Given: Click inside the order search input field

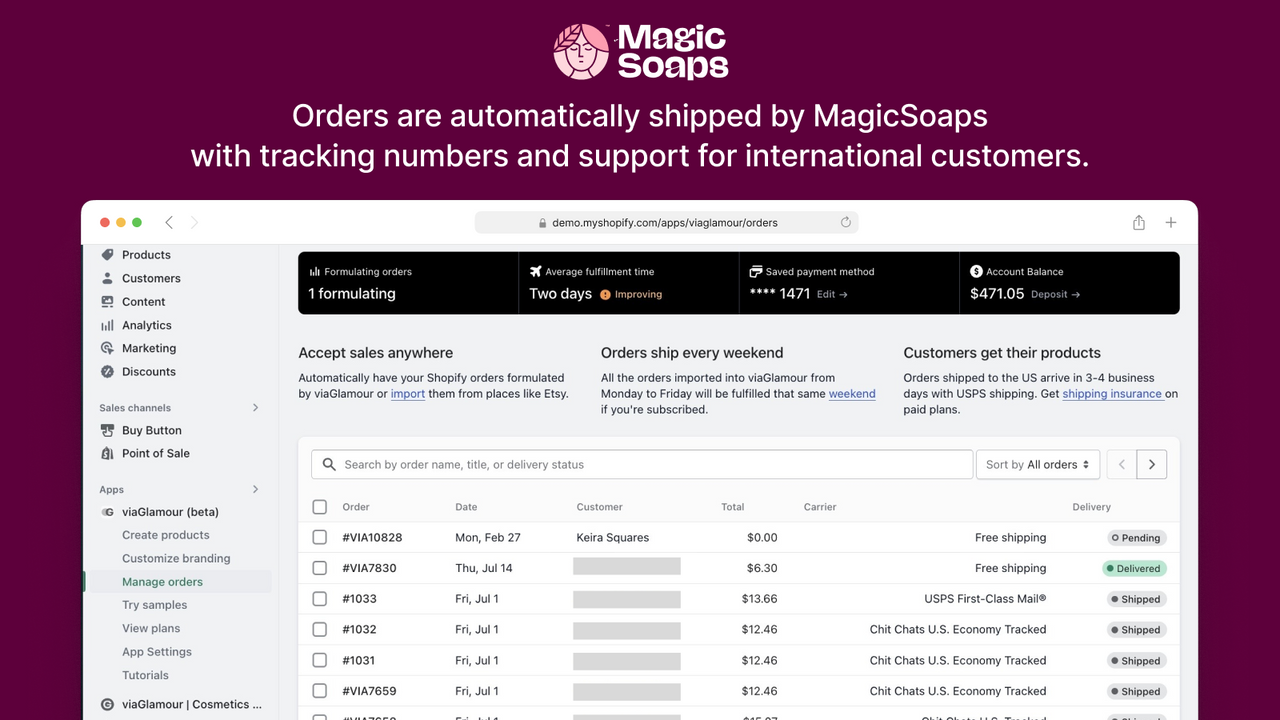Looking at the screenshot, I should point(600,464).
